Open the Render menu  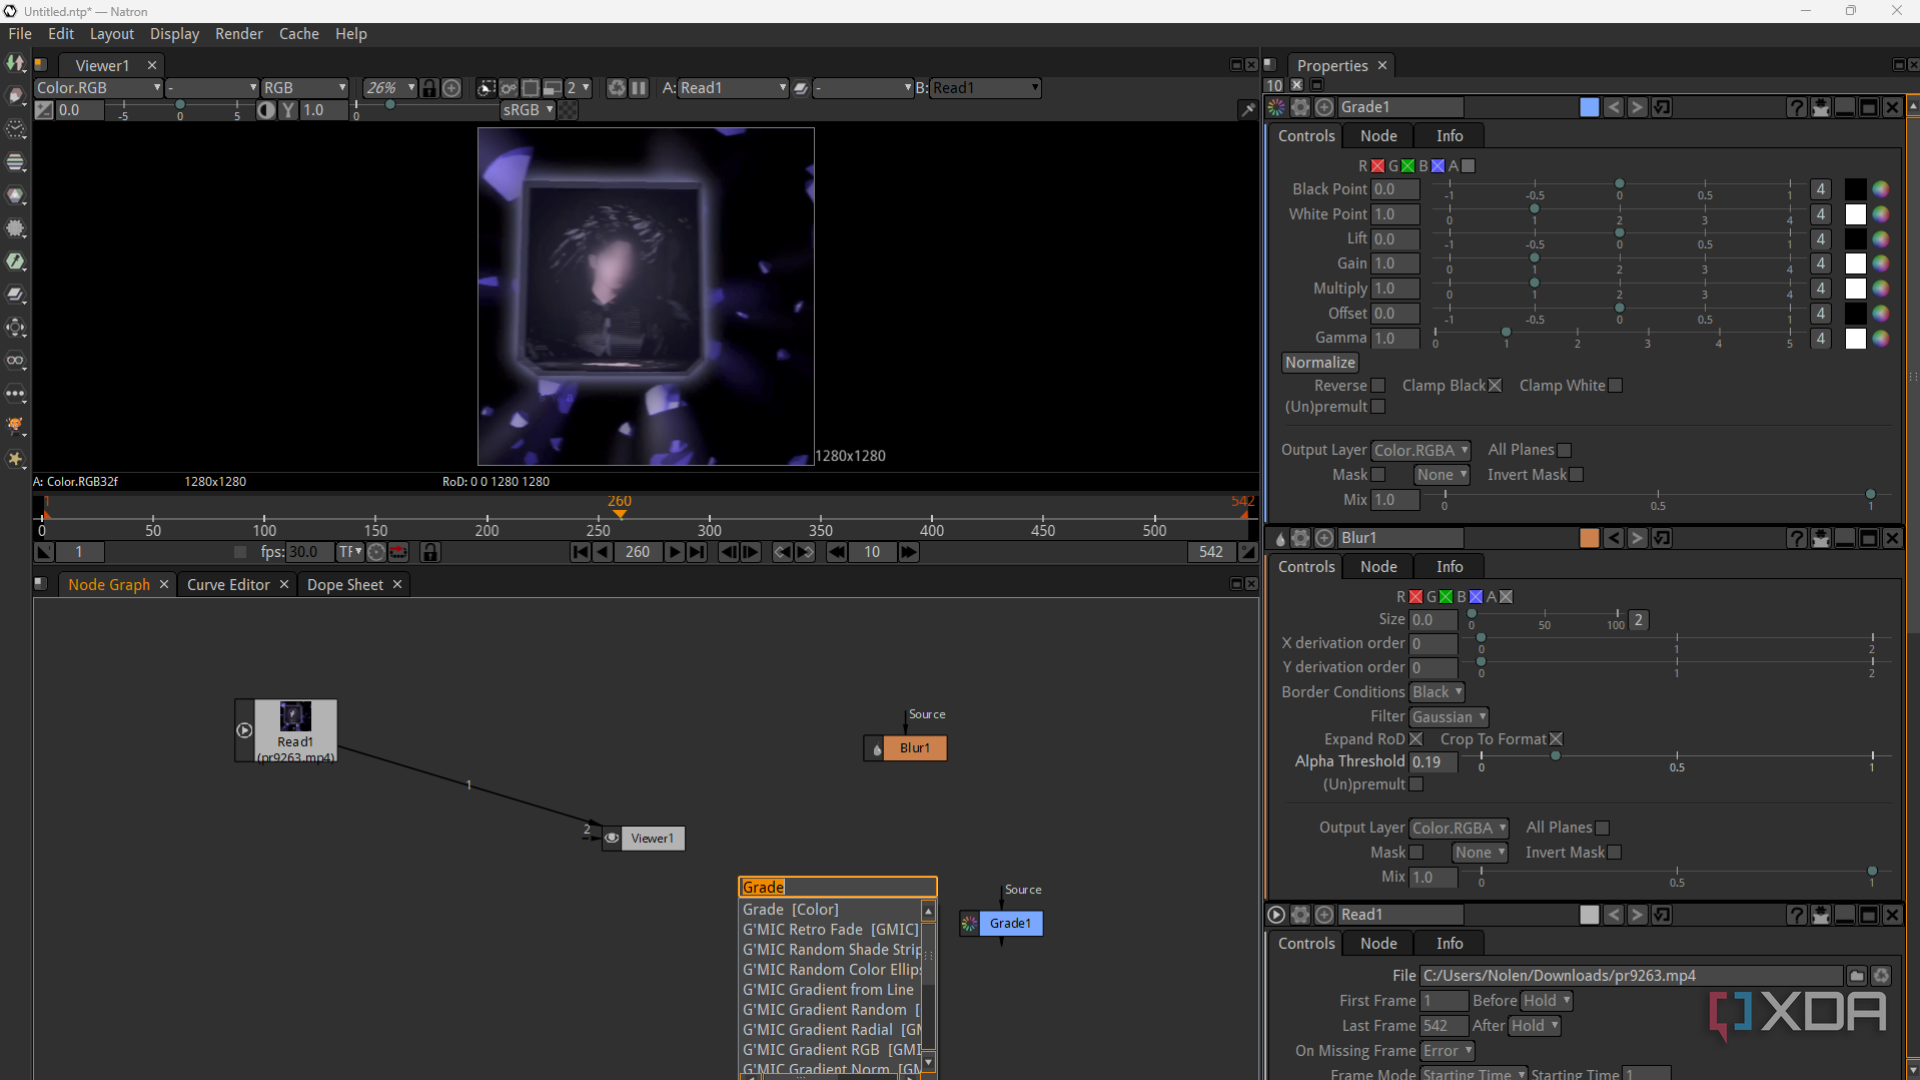point(239,34)
